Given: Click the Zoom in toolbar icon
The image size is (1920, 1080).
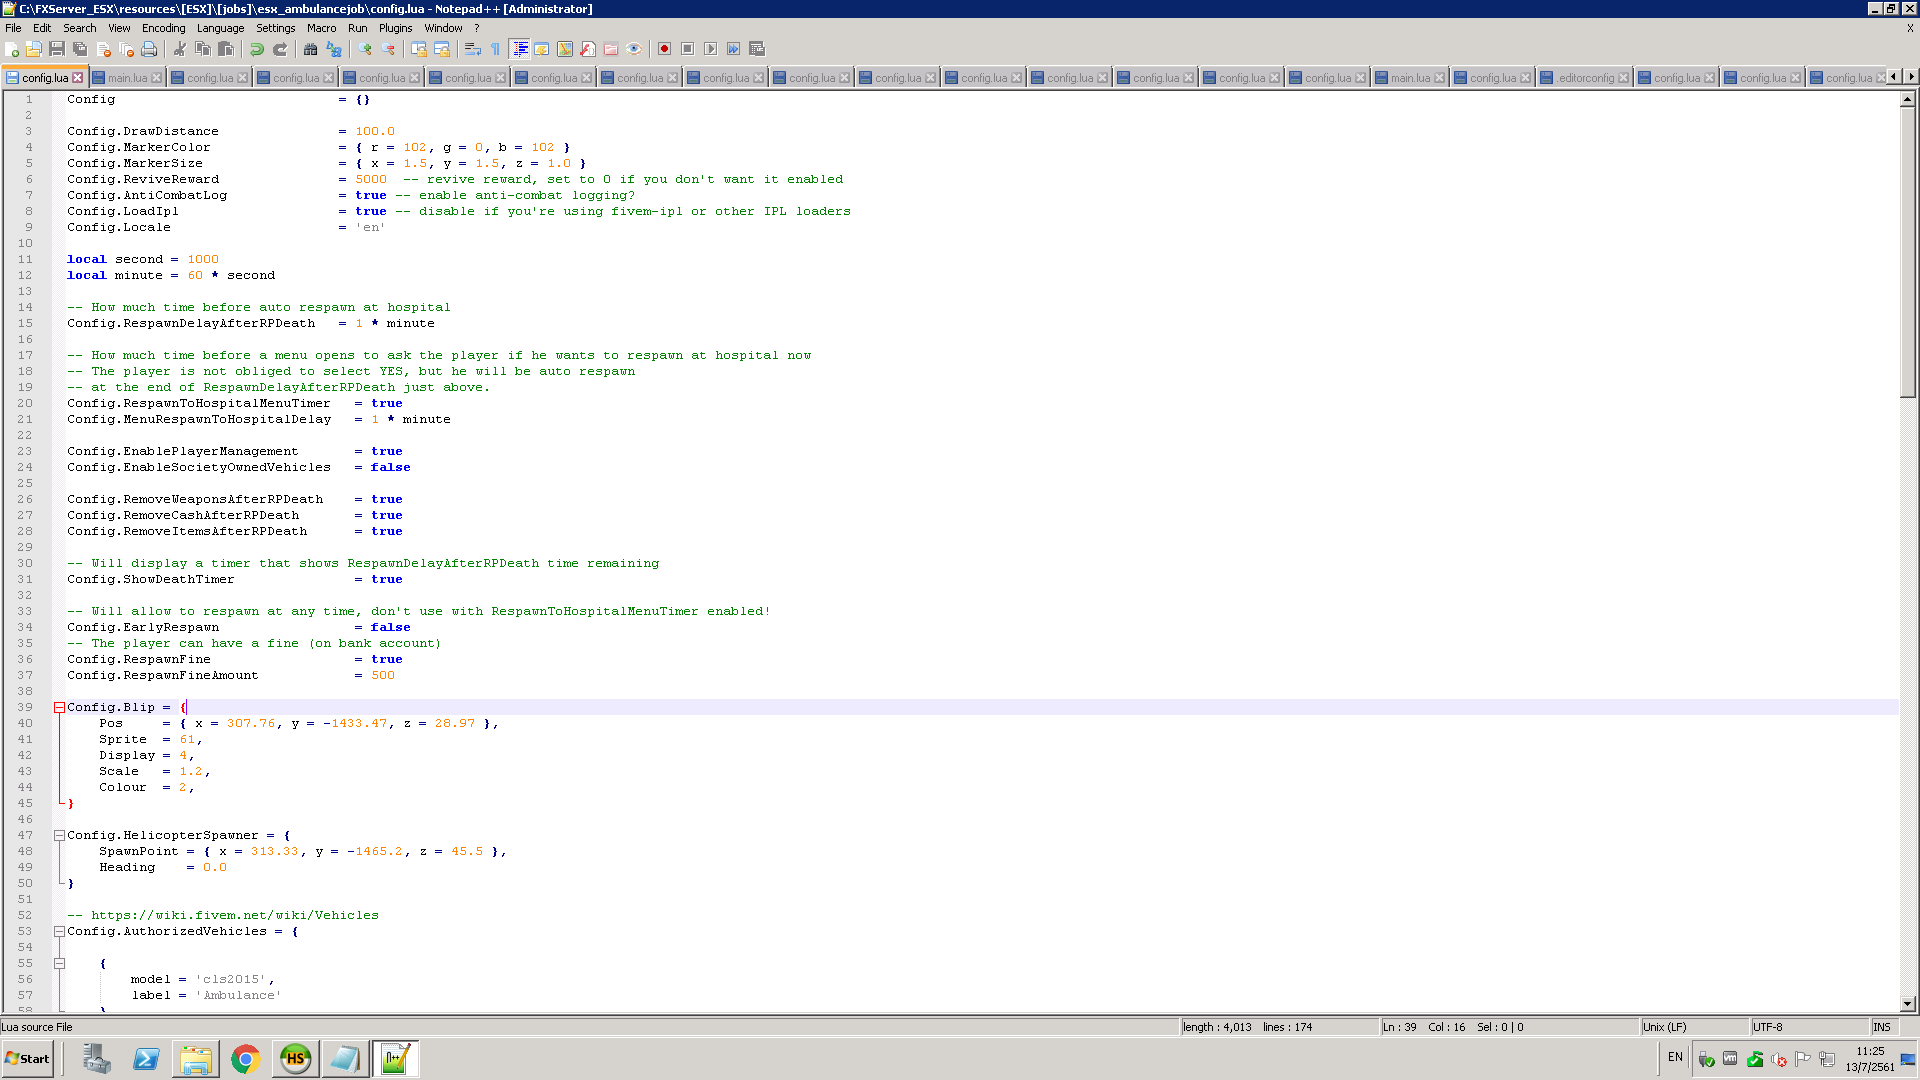Looking at the screenshot, I should (365, 49).
